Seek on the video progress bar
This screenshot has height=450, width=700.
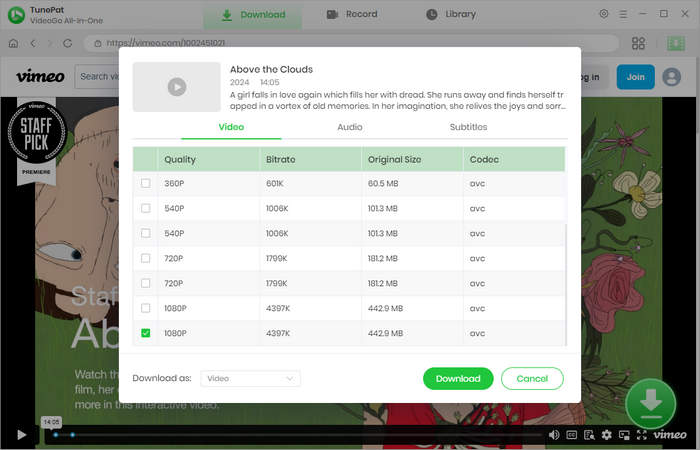pyautogui.click(x=297, y=435)
